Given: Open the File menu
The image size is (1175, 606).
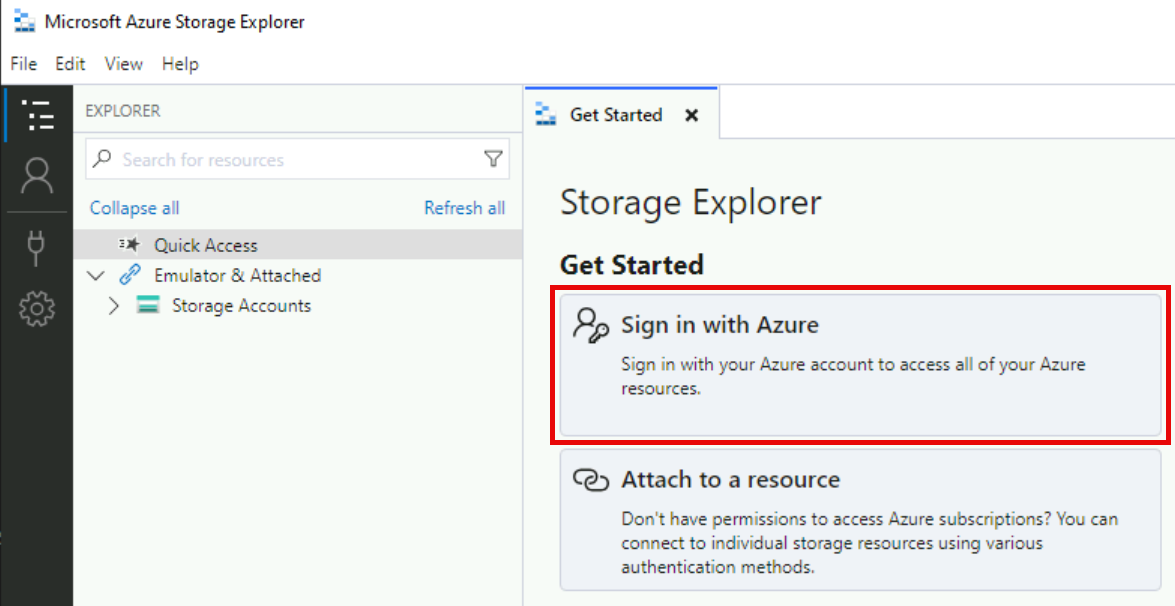Looking at the screenshot, I should [22, 63].
